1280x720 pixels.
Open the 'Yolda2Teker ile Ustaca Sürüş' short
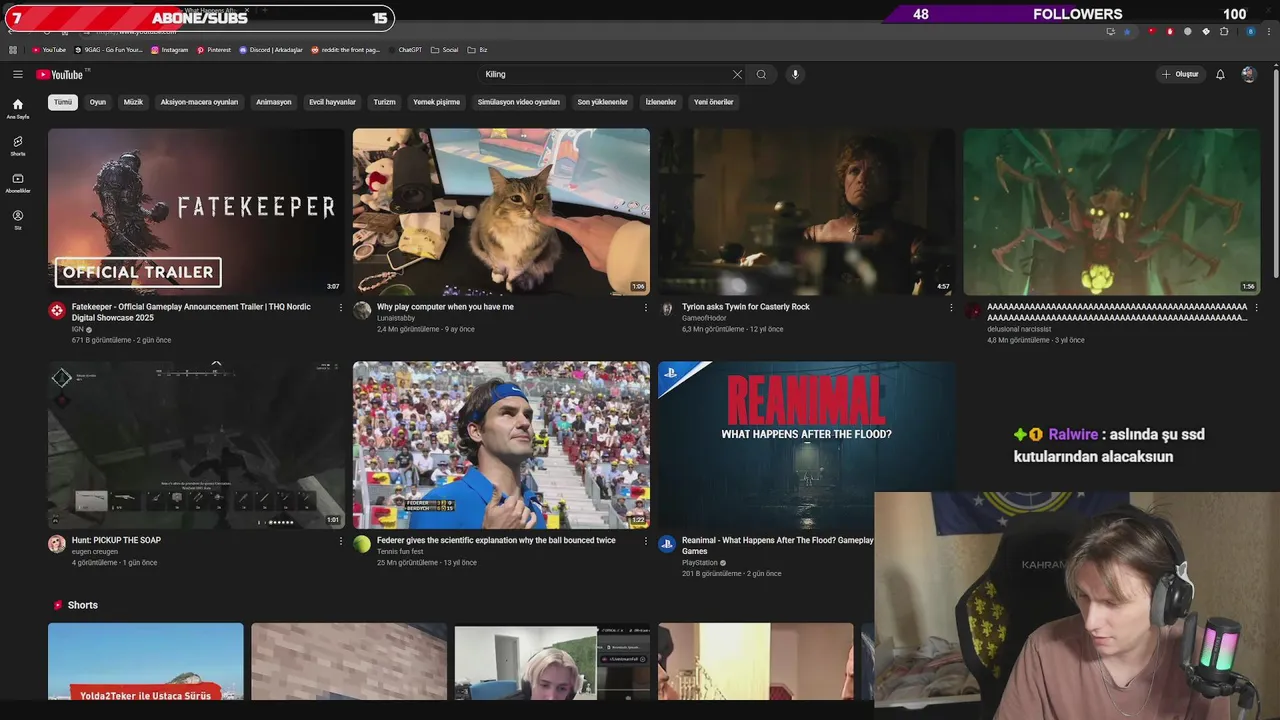(145, 661)
